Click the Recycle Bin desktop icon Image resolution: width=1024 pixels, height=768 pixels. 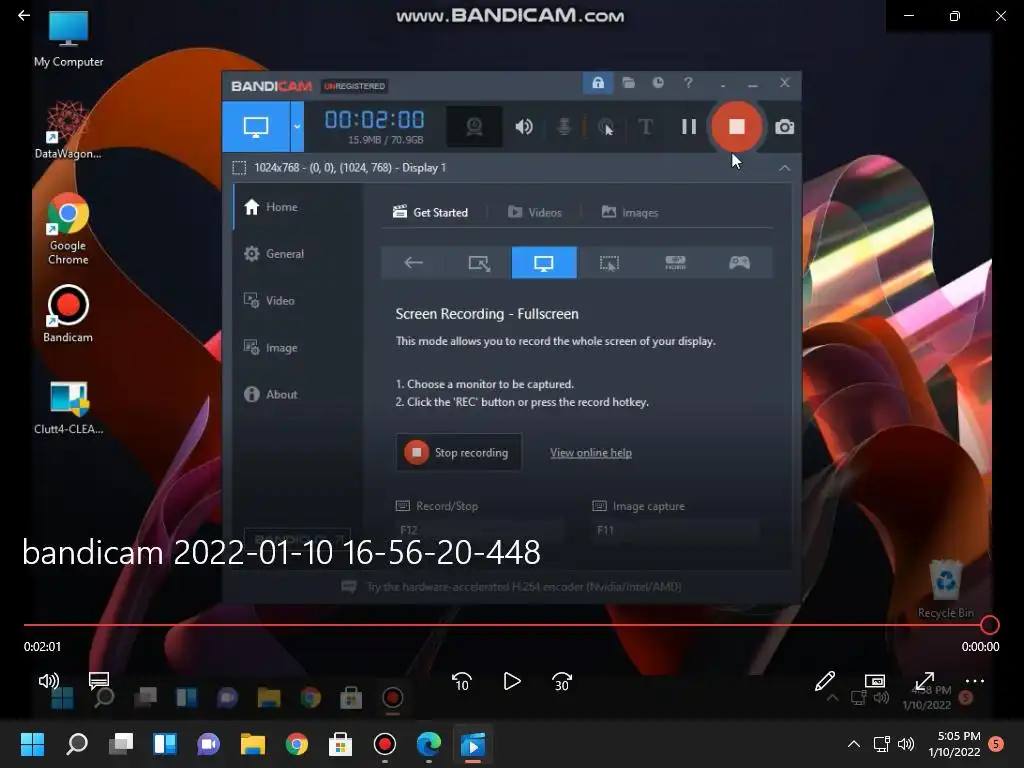click(x=945, y=589)
